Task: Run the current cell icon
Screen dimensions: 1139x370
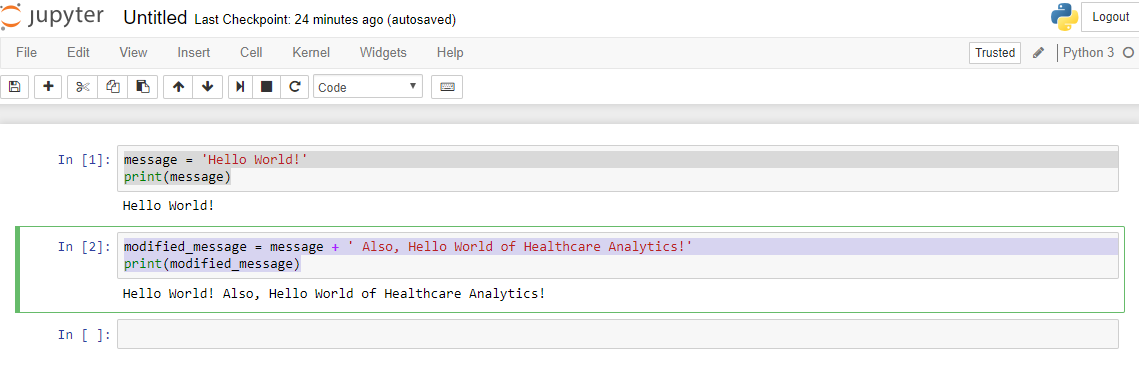Action: [240, 87]
